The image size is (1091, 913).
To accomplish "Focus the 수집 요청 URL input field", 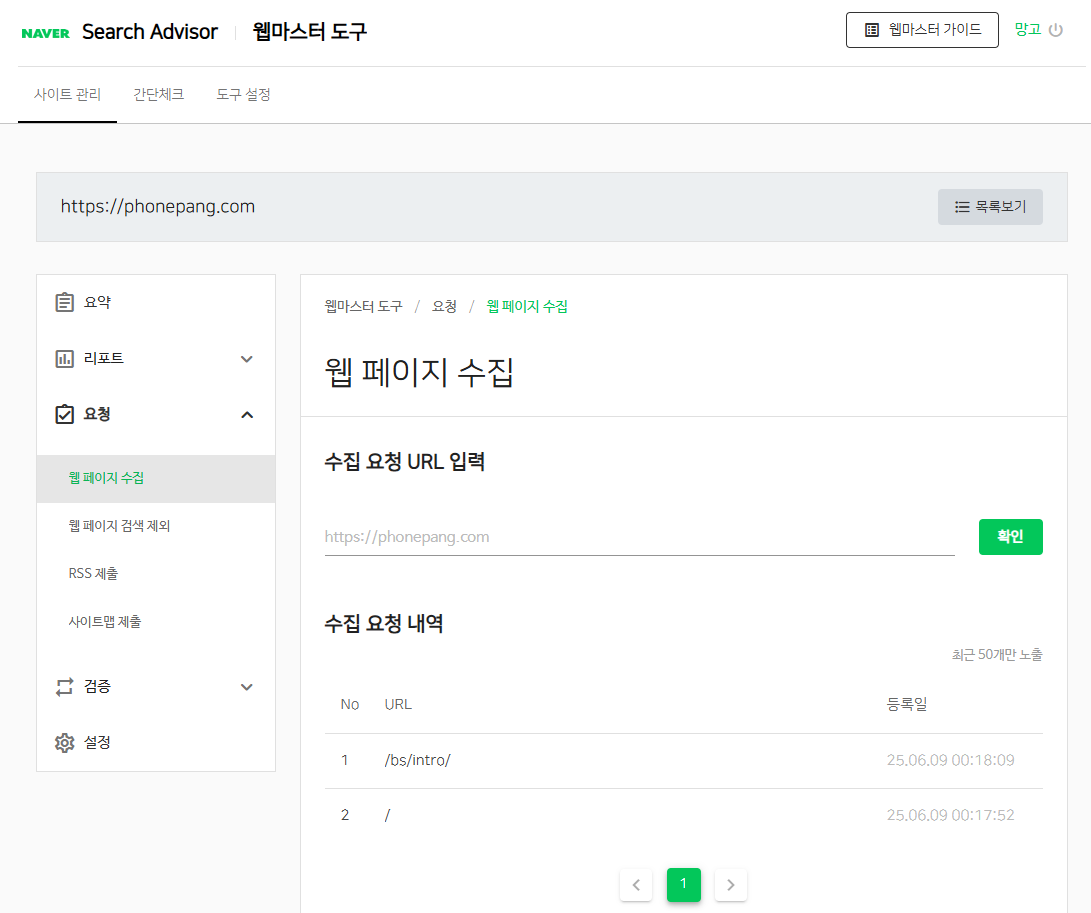I will [639, 537].
